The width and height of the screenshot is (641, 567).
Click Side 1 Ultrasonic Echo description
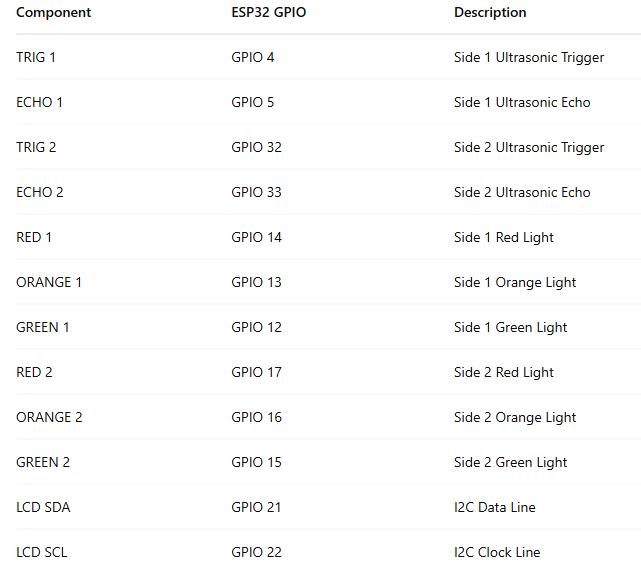click(x=522, y=102)
